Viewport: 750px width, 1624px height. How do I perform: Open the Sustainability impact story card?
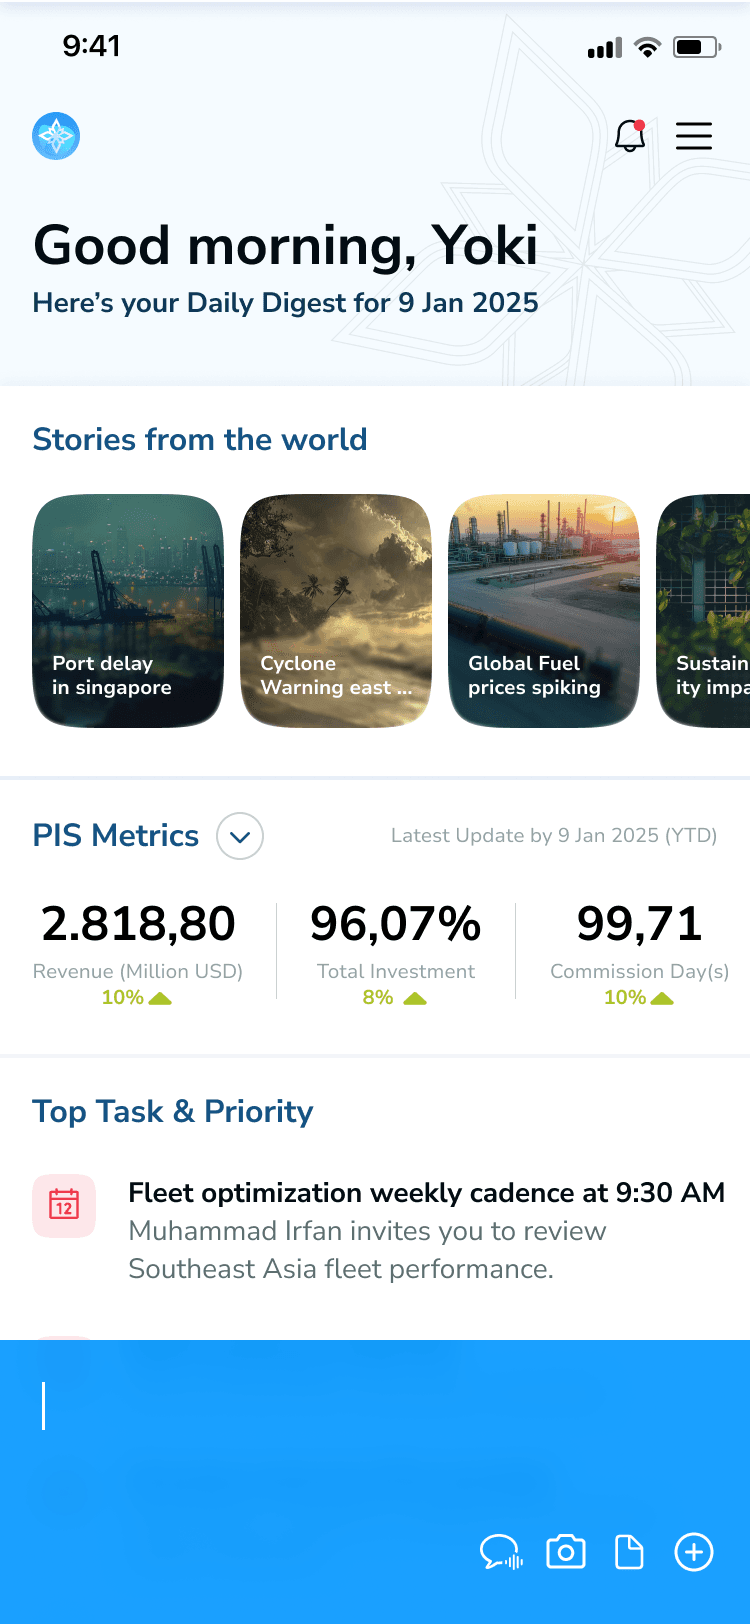(703, 611)
